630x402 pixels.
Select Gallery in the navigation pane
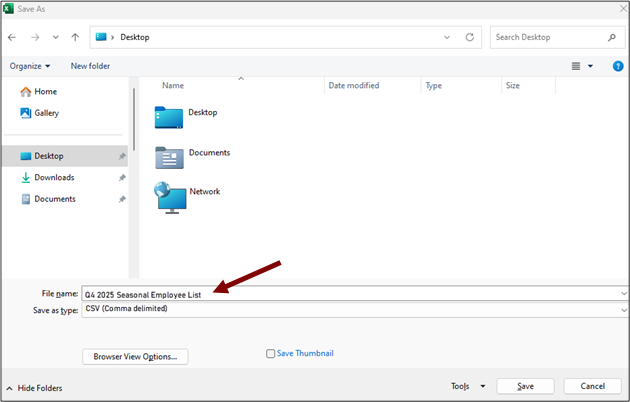point(46,113)
